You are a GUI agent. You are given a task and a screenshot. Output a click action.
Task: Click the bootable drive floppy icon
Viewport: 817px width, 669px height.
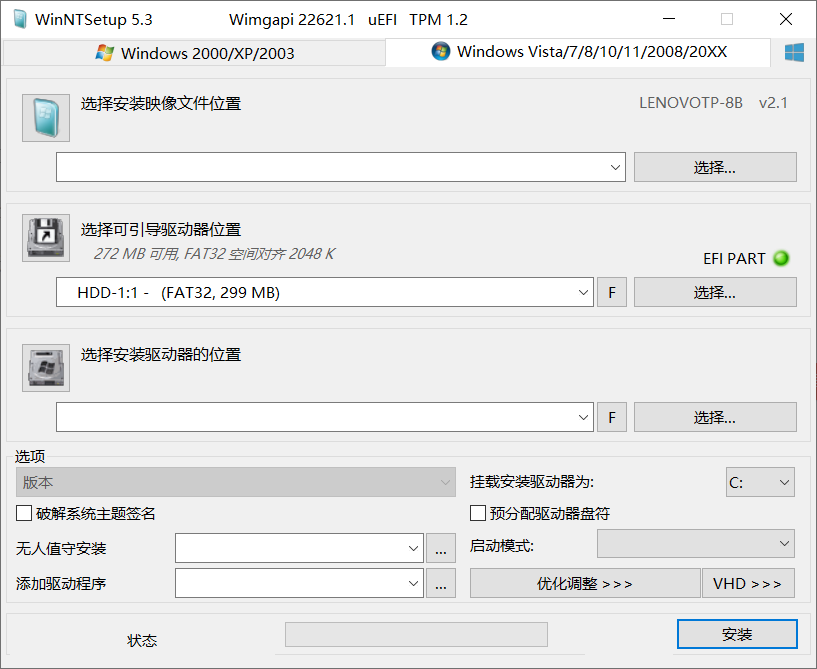[x=46, y=238]
